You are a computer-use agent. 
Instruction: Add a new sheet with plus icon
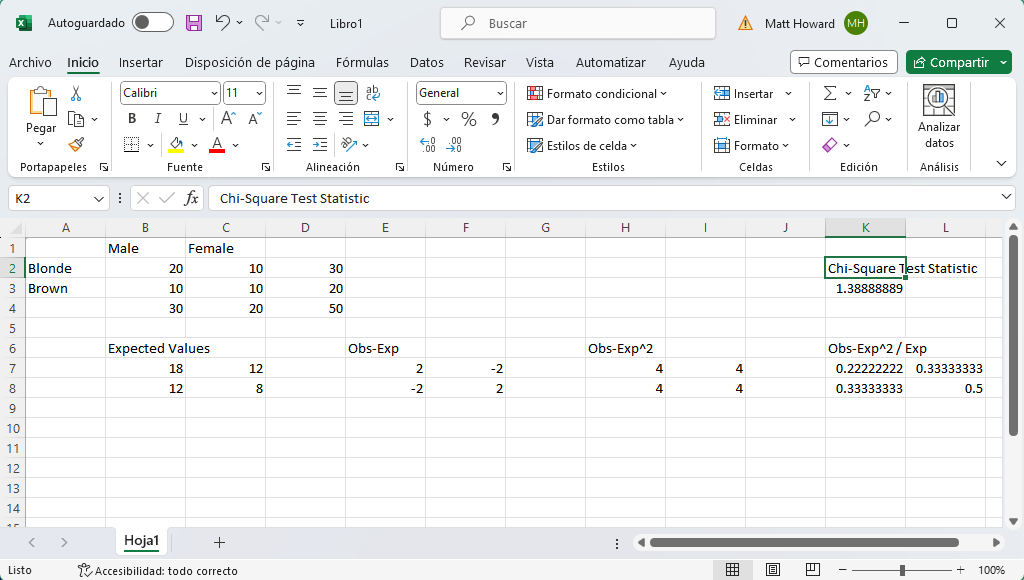pos(219,542)
